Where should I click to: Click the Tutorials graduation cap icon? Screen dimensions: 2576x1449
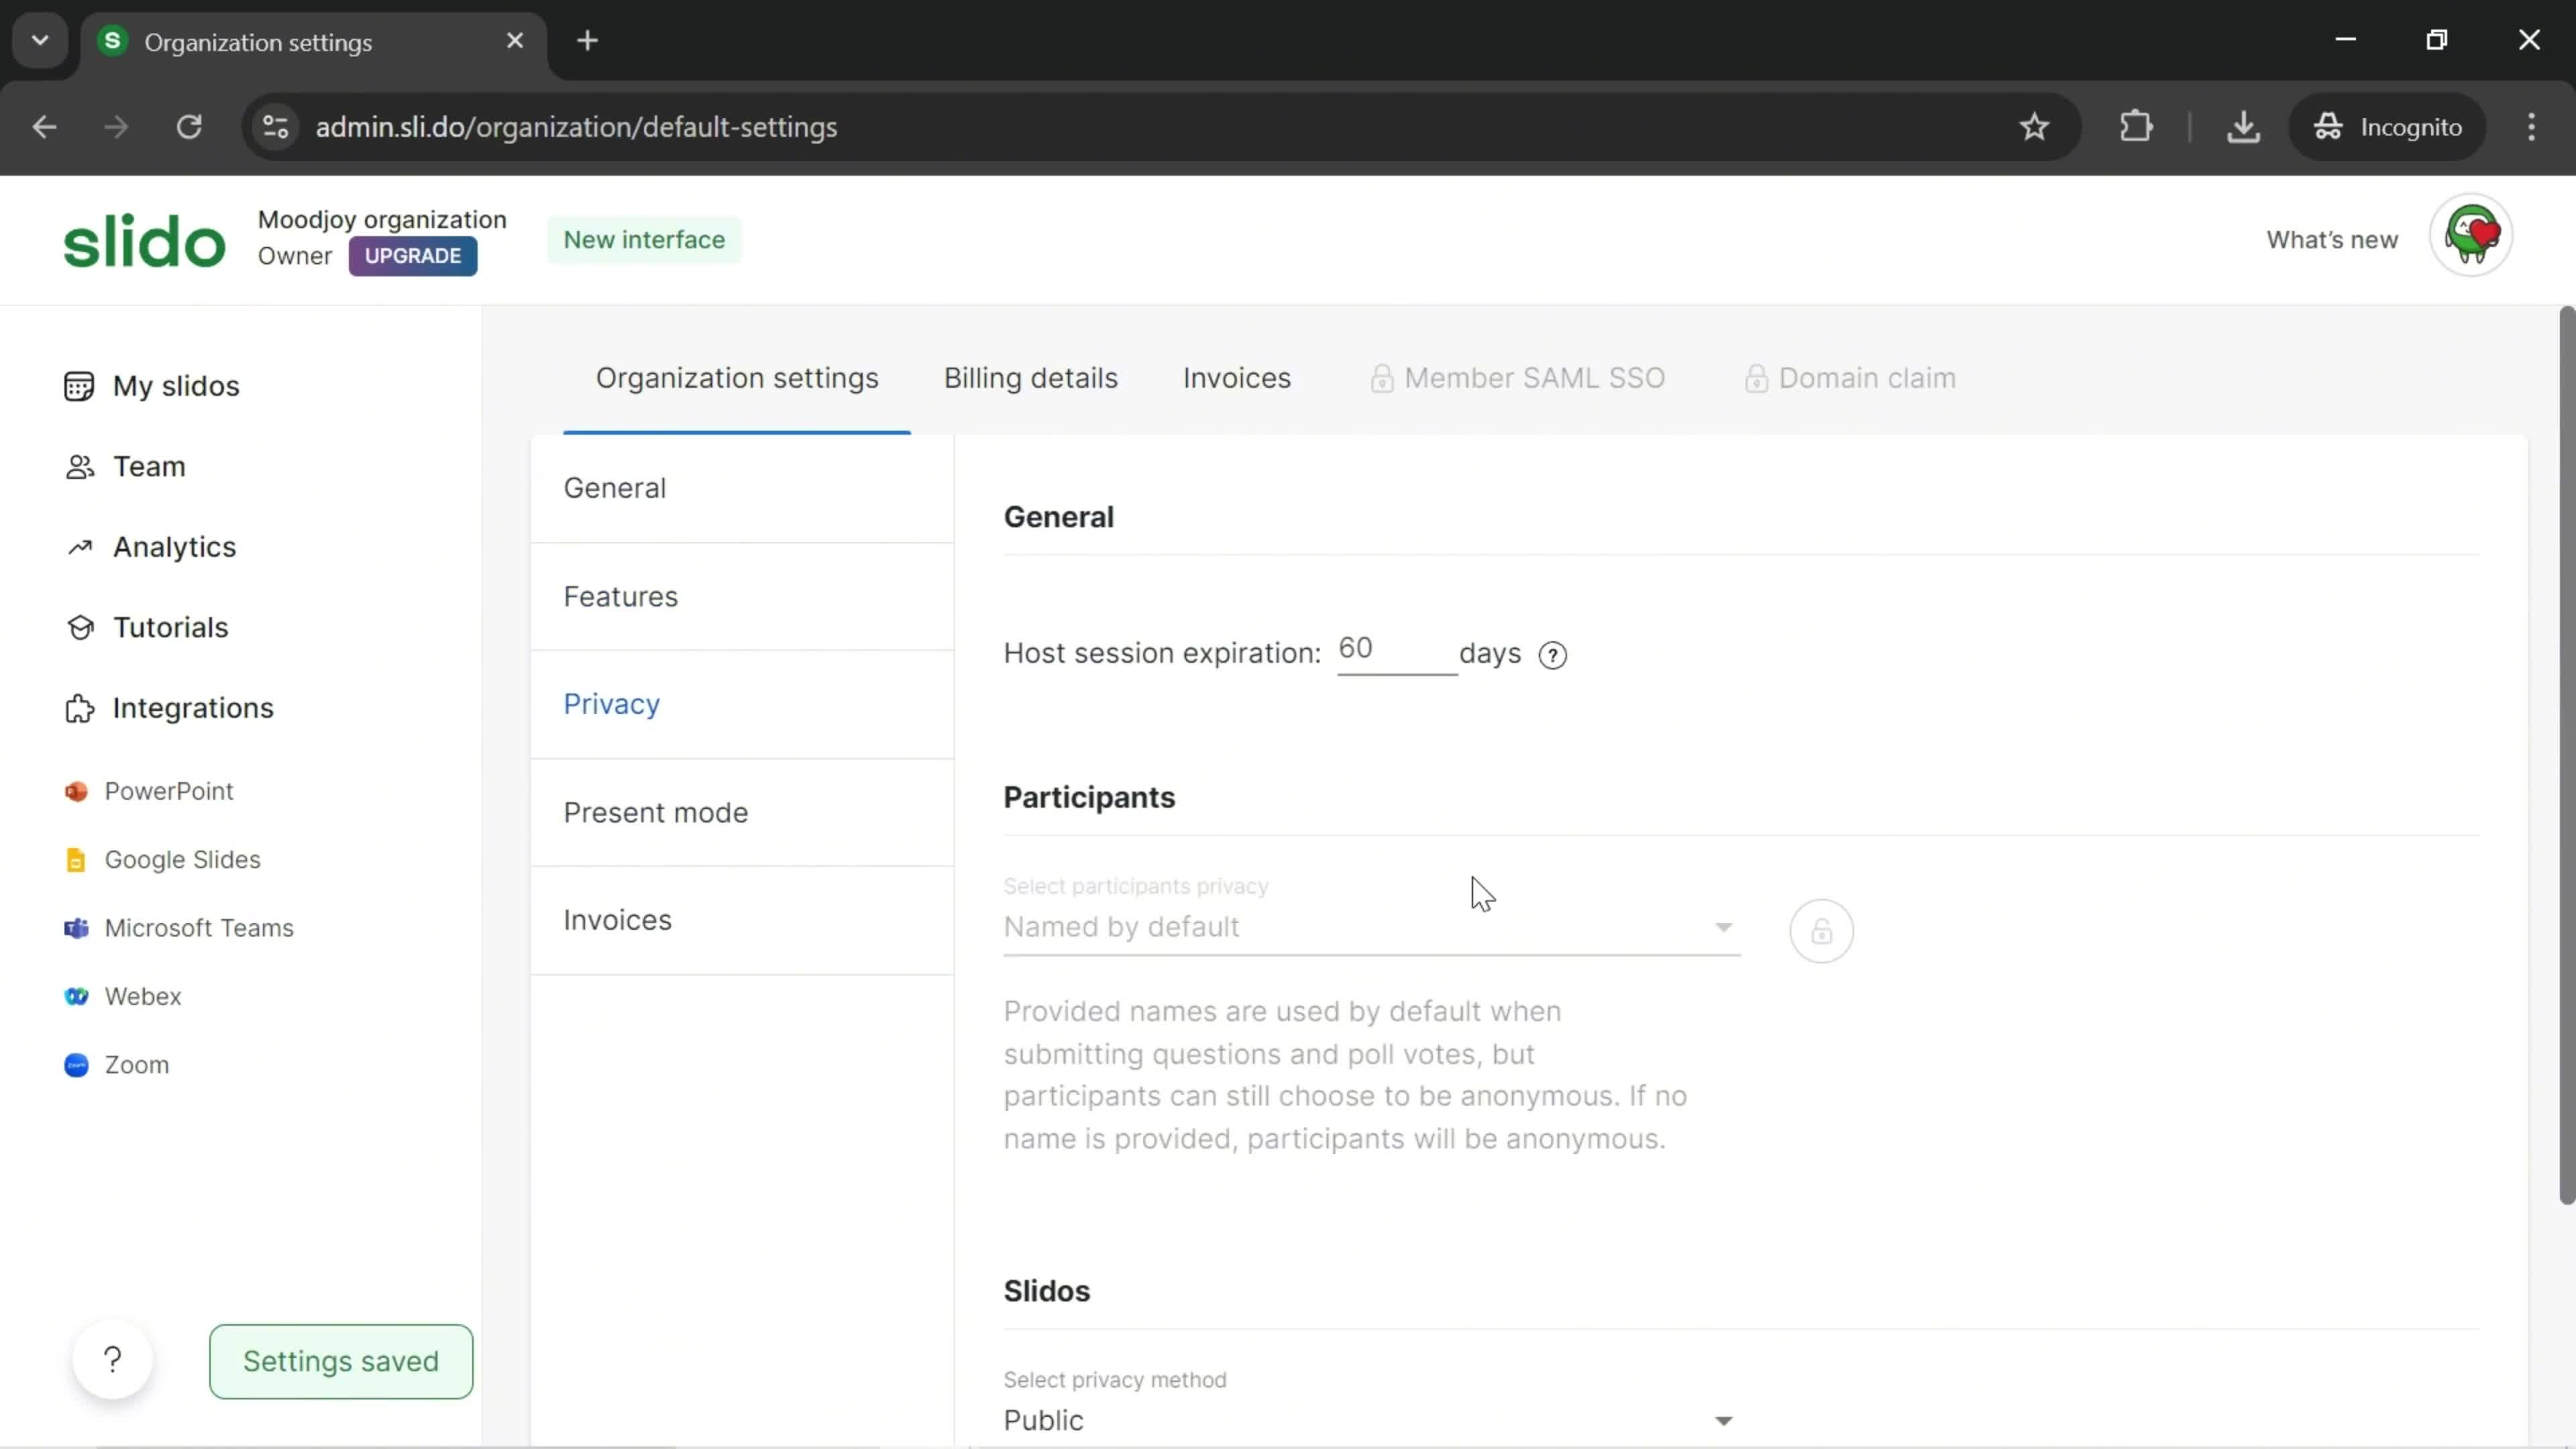point(80,628)
